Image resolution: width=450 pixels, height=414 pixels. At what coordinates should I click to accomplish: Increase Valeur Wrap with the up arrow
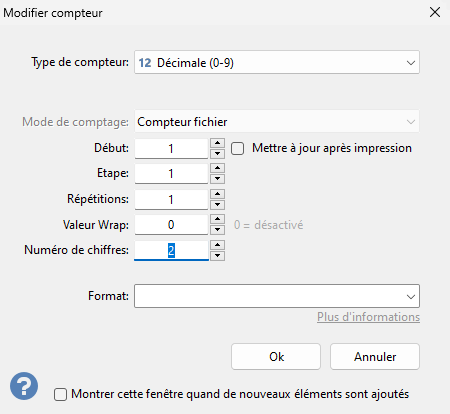pyautogui.click(x=218, y=219)
